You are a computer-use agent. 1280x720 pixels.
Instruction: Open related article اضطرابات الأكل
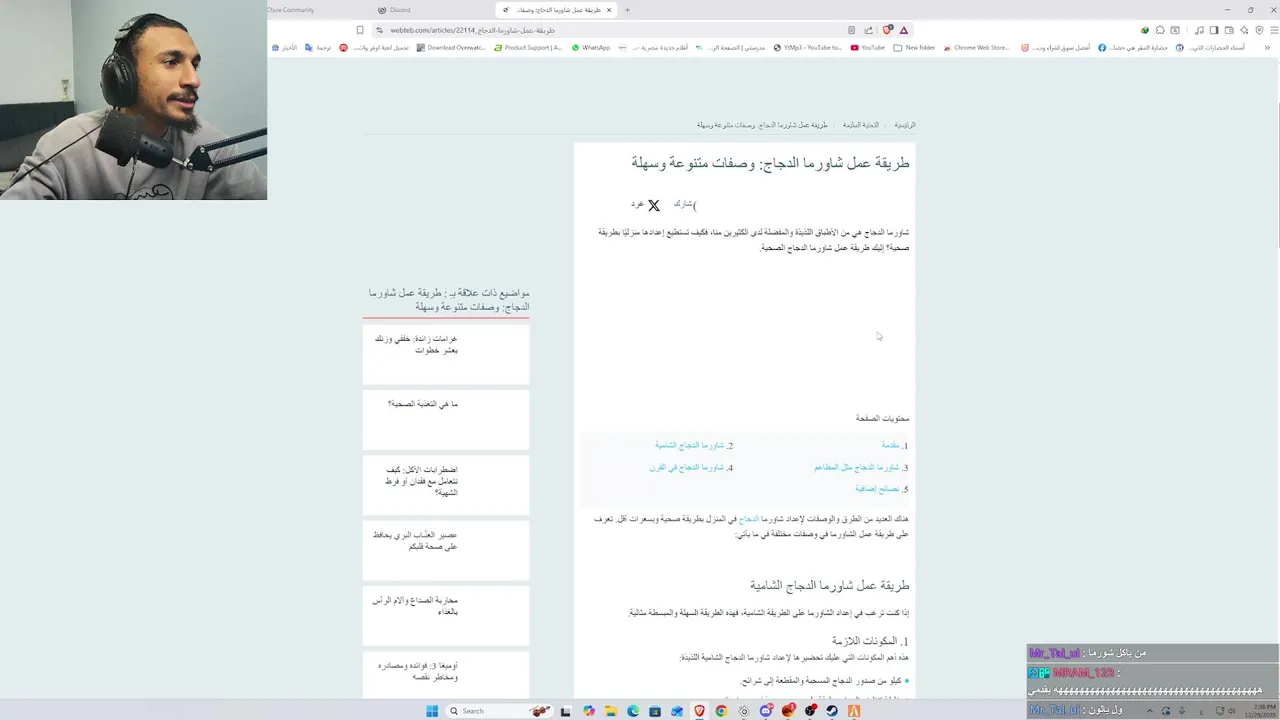pos(446,485)
